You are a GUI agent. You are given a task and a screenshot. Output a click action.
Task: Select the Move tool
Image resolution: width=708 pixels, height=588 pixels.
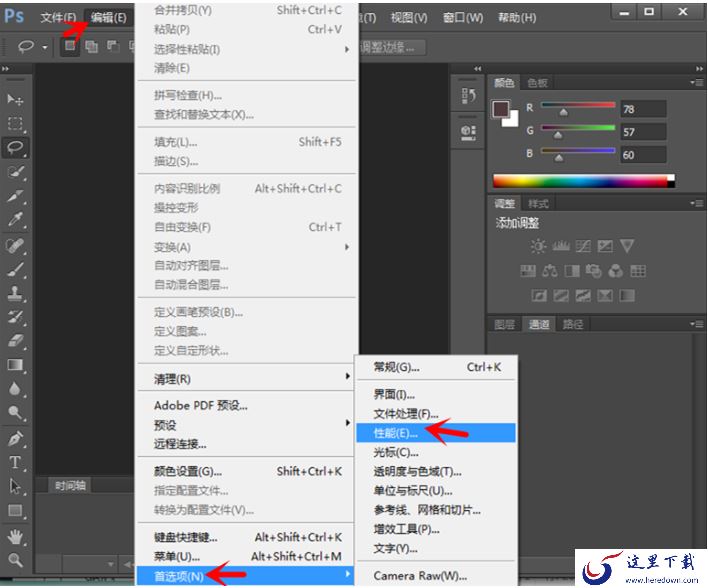(15, 99)
